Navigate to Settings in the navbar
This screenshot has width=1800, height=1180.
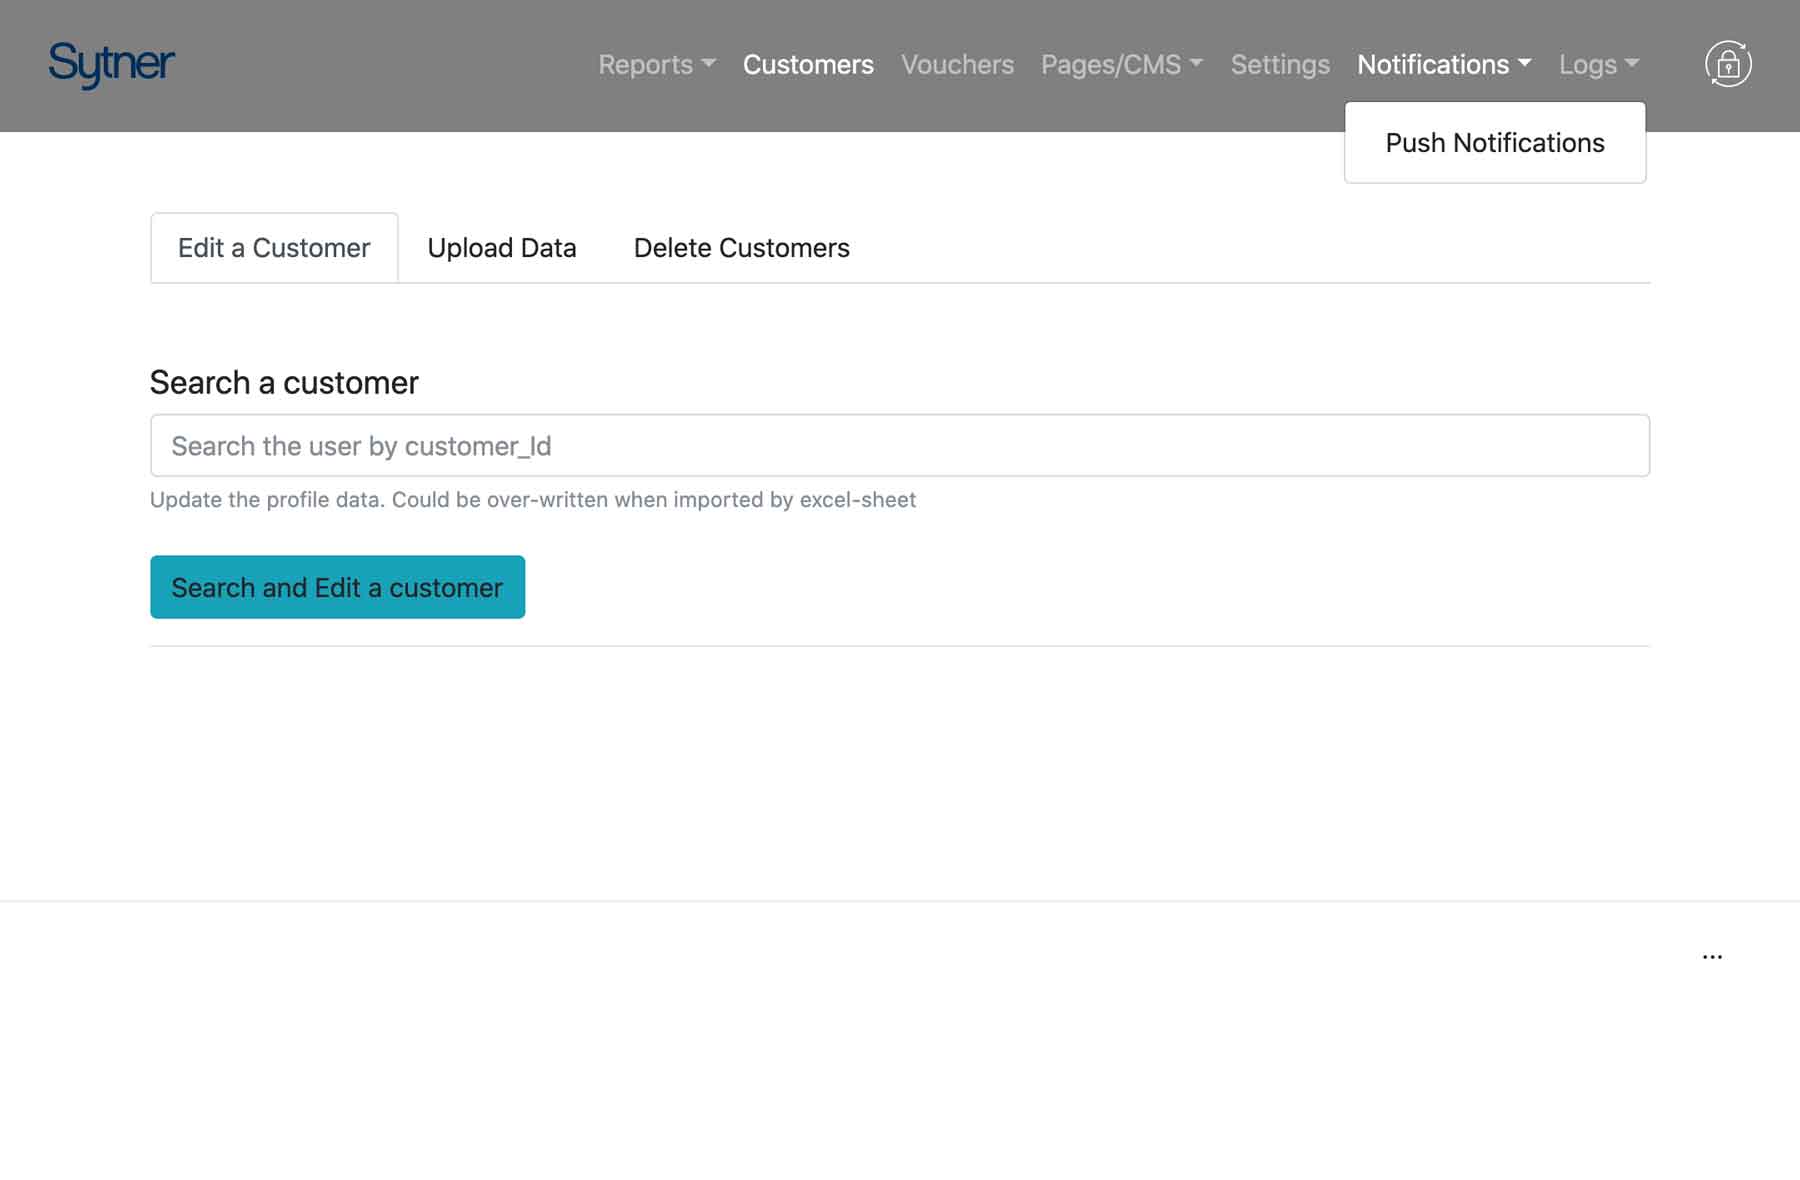click(1280, 65)
